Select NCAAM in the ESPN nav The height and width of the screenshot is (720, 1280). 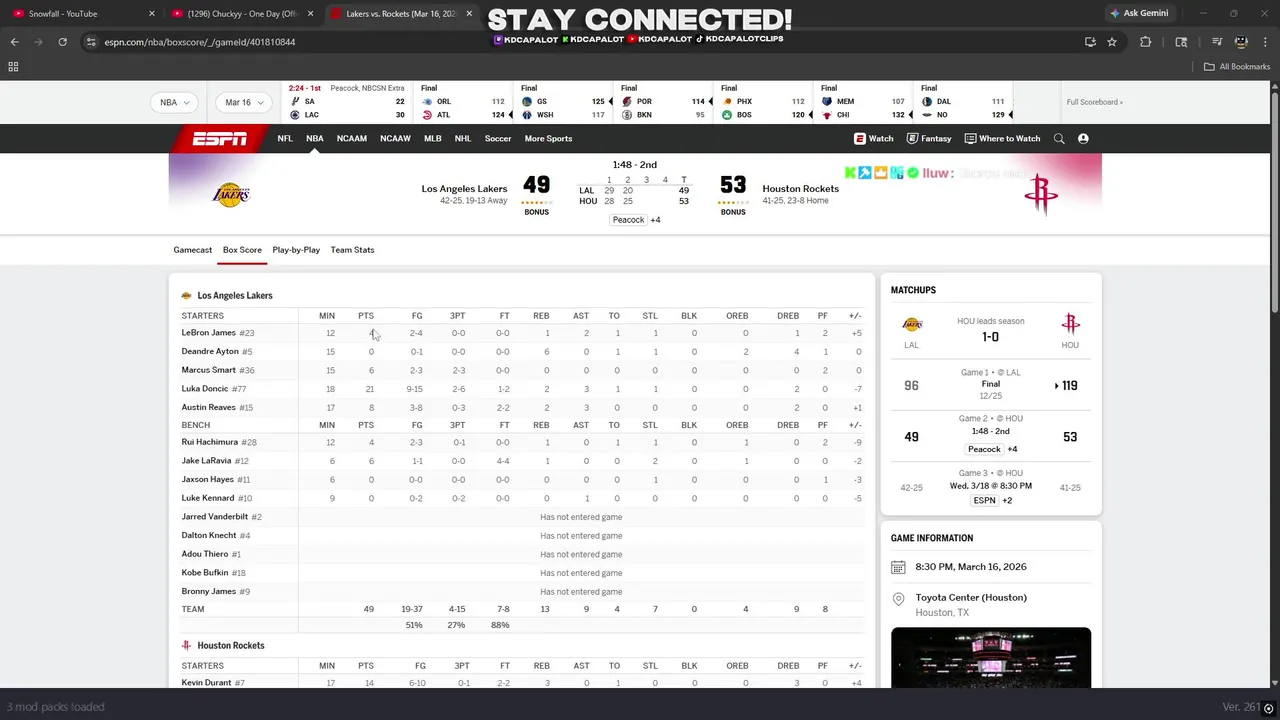point(352,139)
